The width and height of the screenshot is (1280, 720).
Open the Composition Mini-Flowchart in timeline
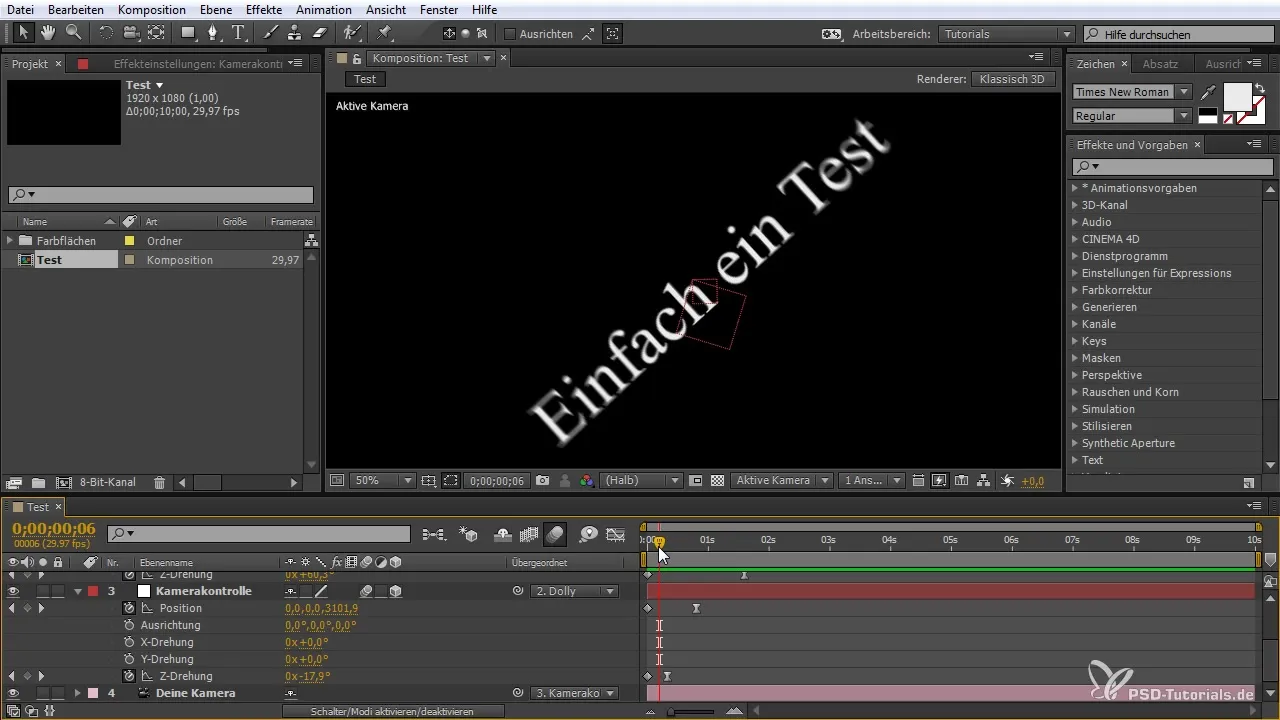coord(434,534)
